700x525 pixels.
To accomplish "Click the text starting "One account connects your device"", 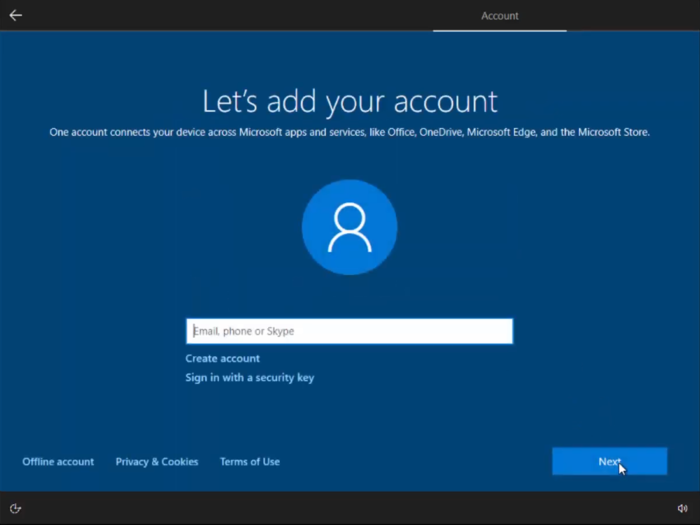I will pyautogui.click(x=350, y=132).
